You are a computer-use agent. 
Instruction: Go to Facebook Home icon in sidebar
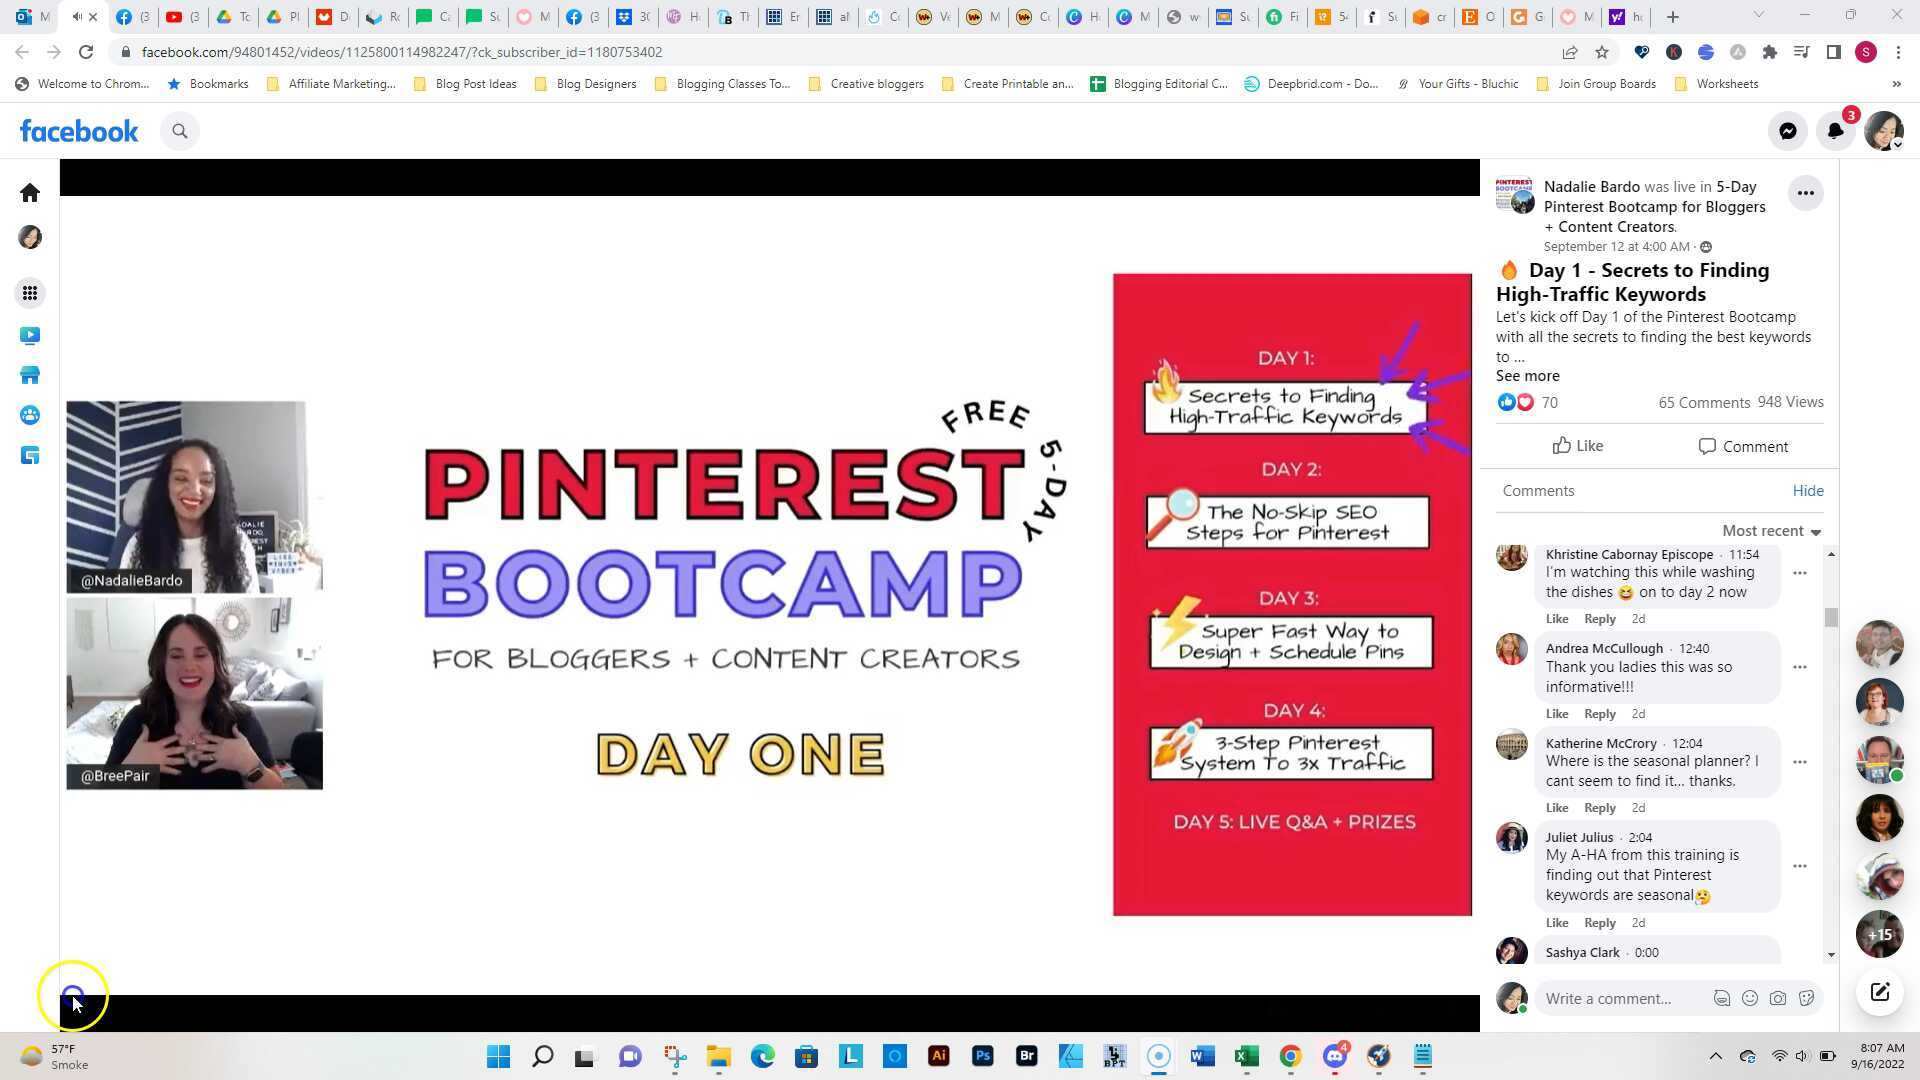tap(30, 193)
